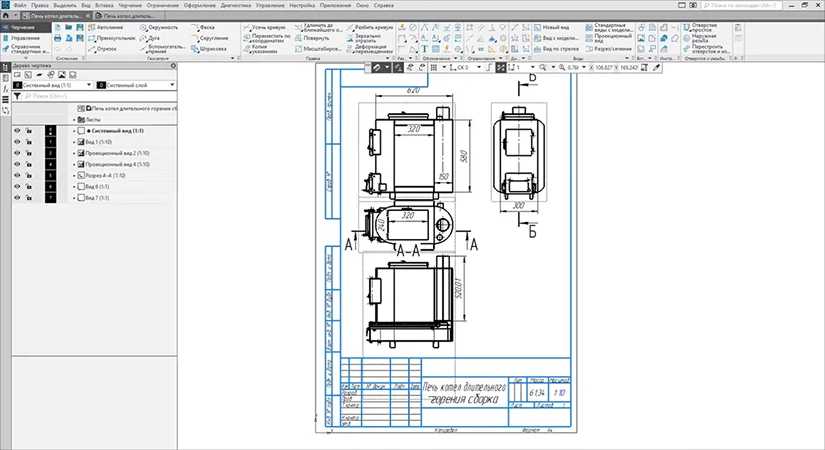
Task: Expand the Листы tree node
Action: [x=75, y=119]
